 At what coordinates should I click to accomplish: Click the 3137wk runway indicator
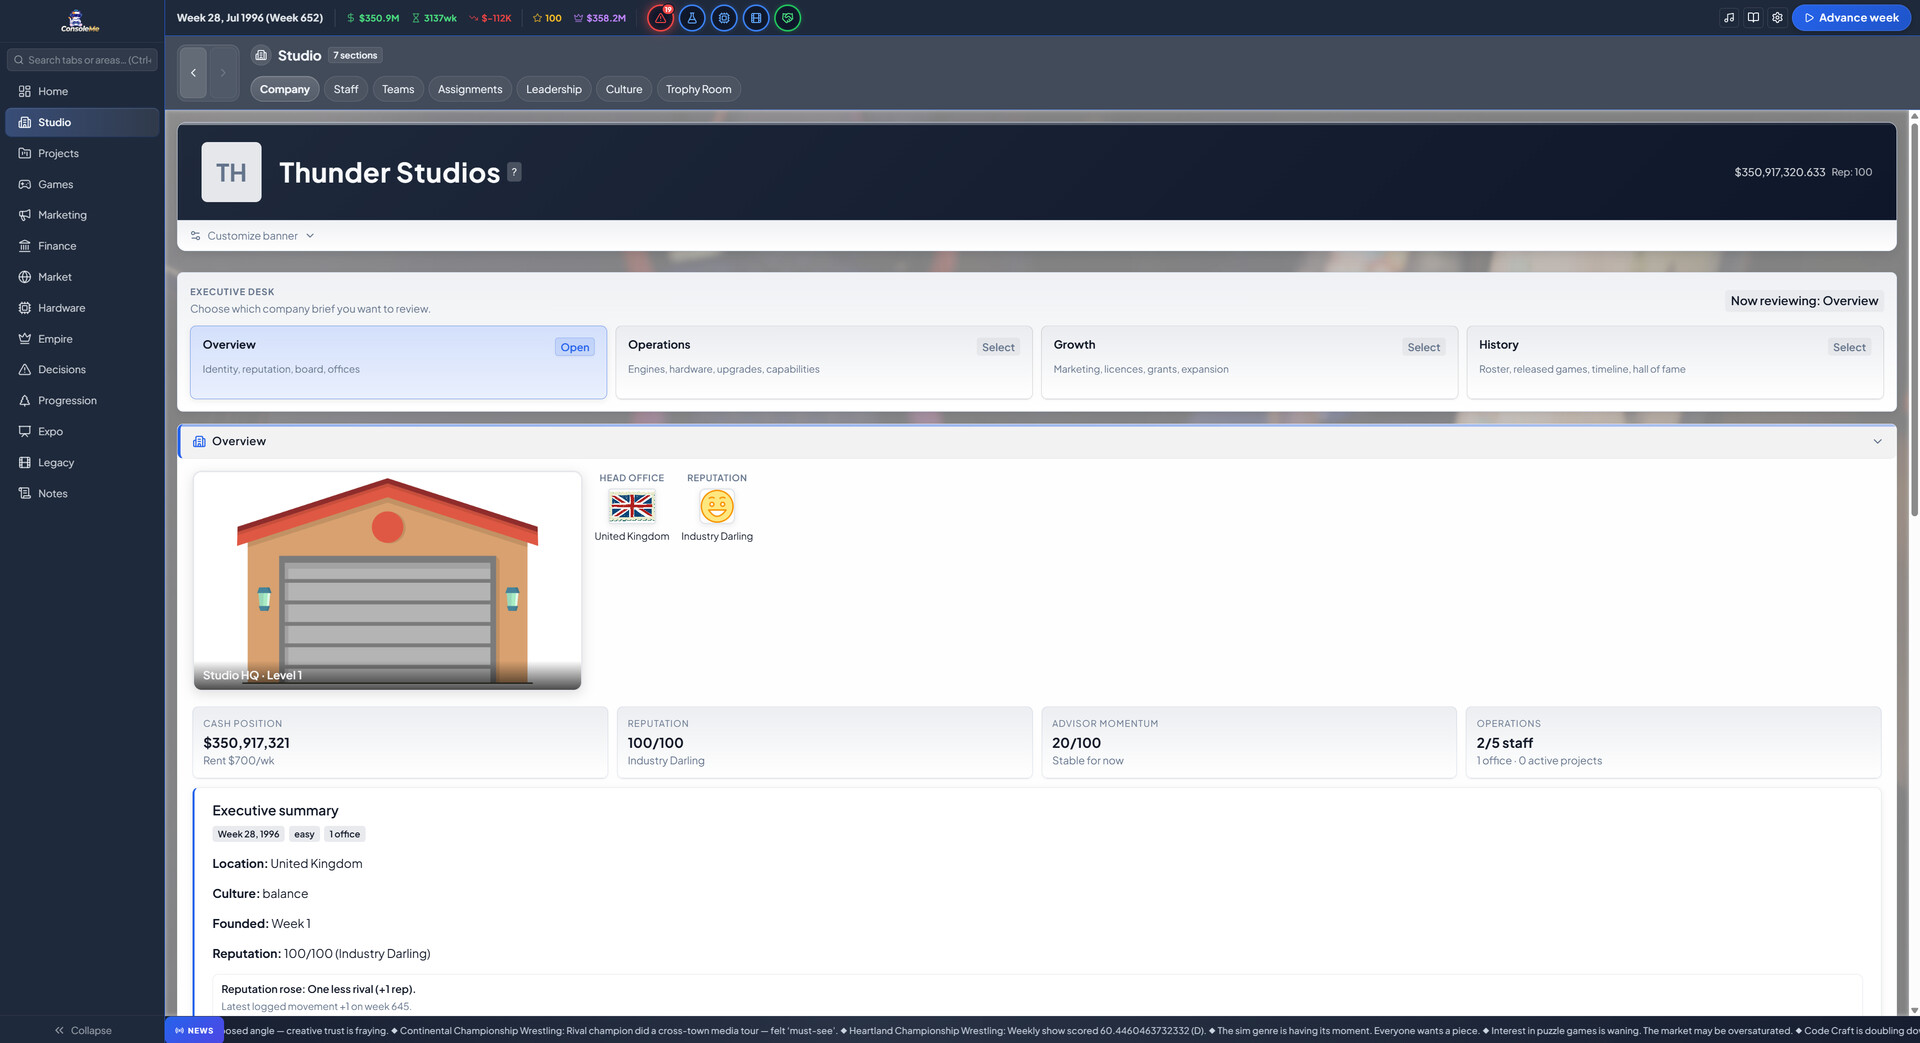click(434, 18)
